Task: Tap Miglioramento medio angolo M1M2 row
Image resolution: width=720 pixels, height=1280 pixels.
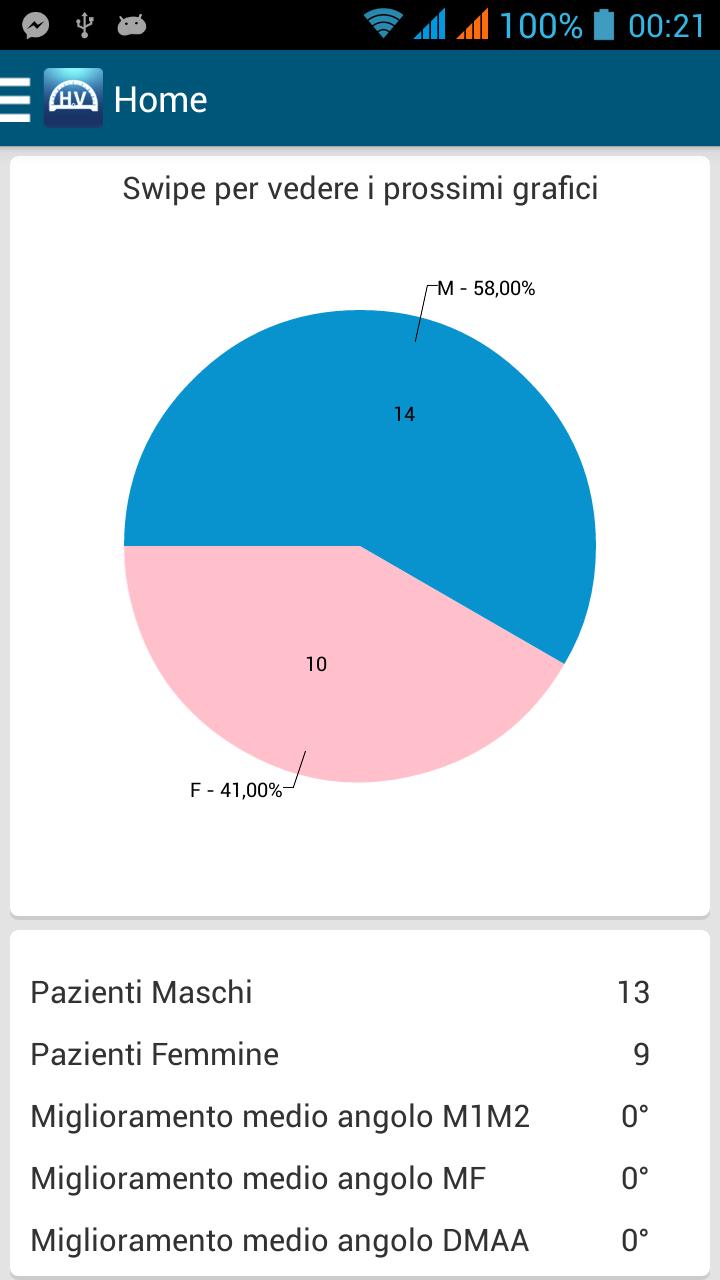Action: tap(340, 1116)
